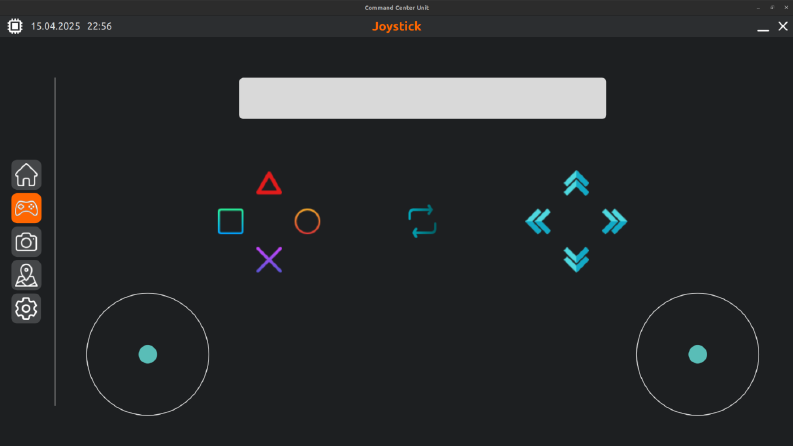Close the Joystick panel with X button
Screen dimensions: 793x446
pos(783,26)
